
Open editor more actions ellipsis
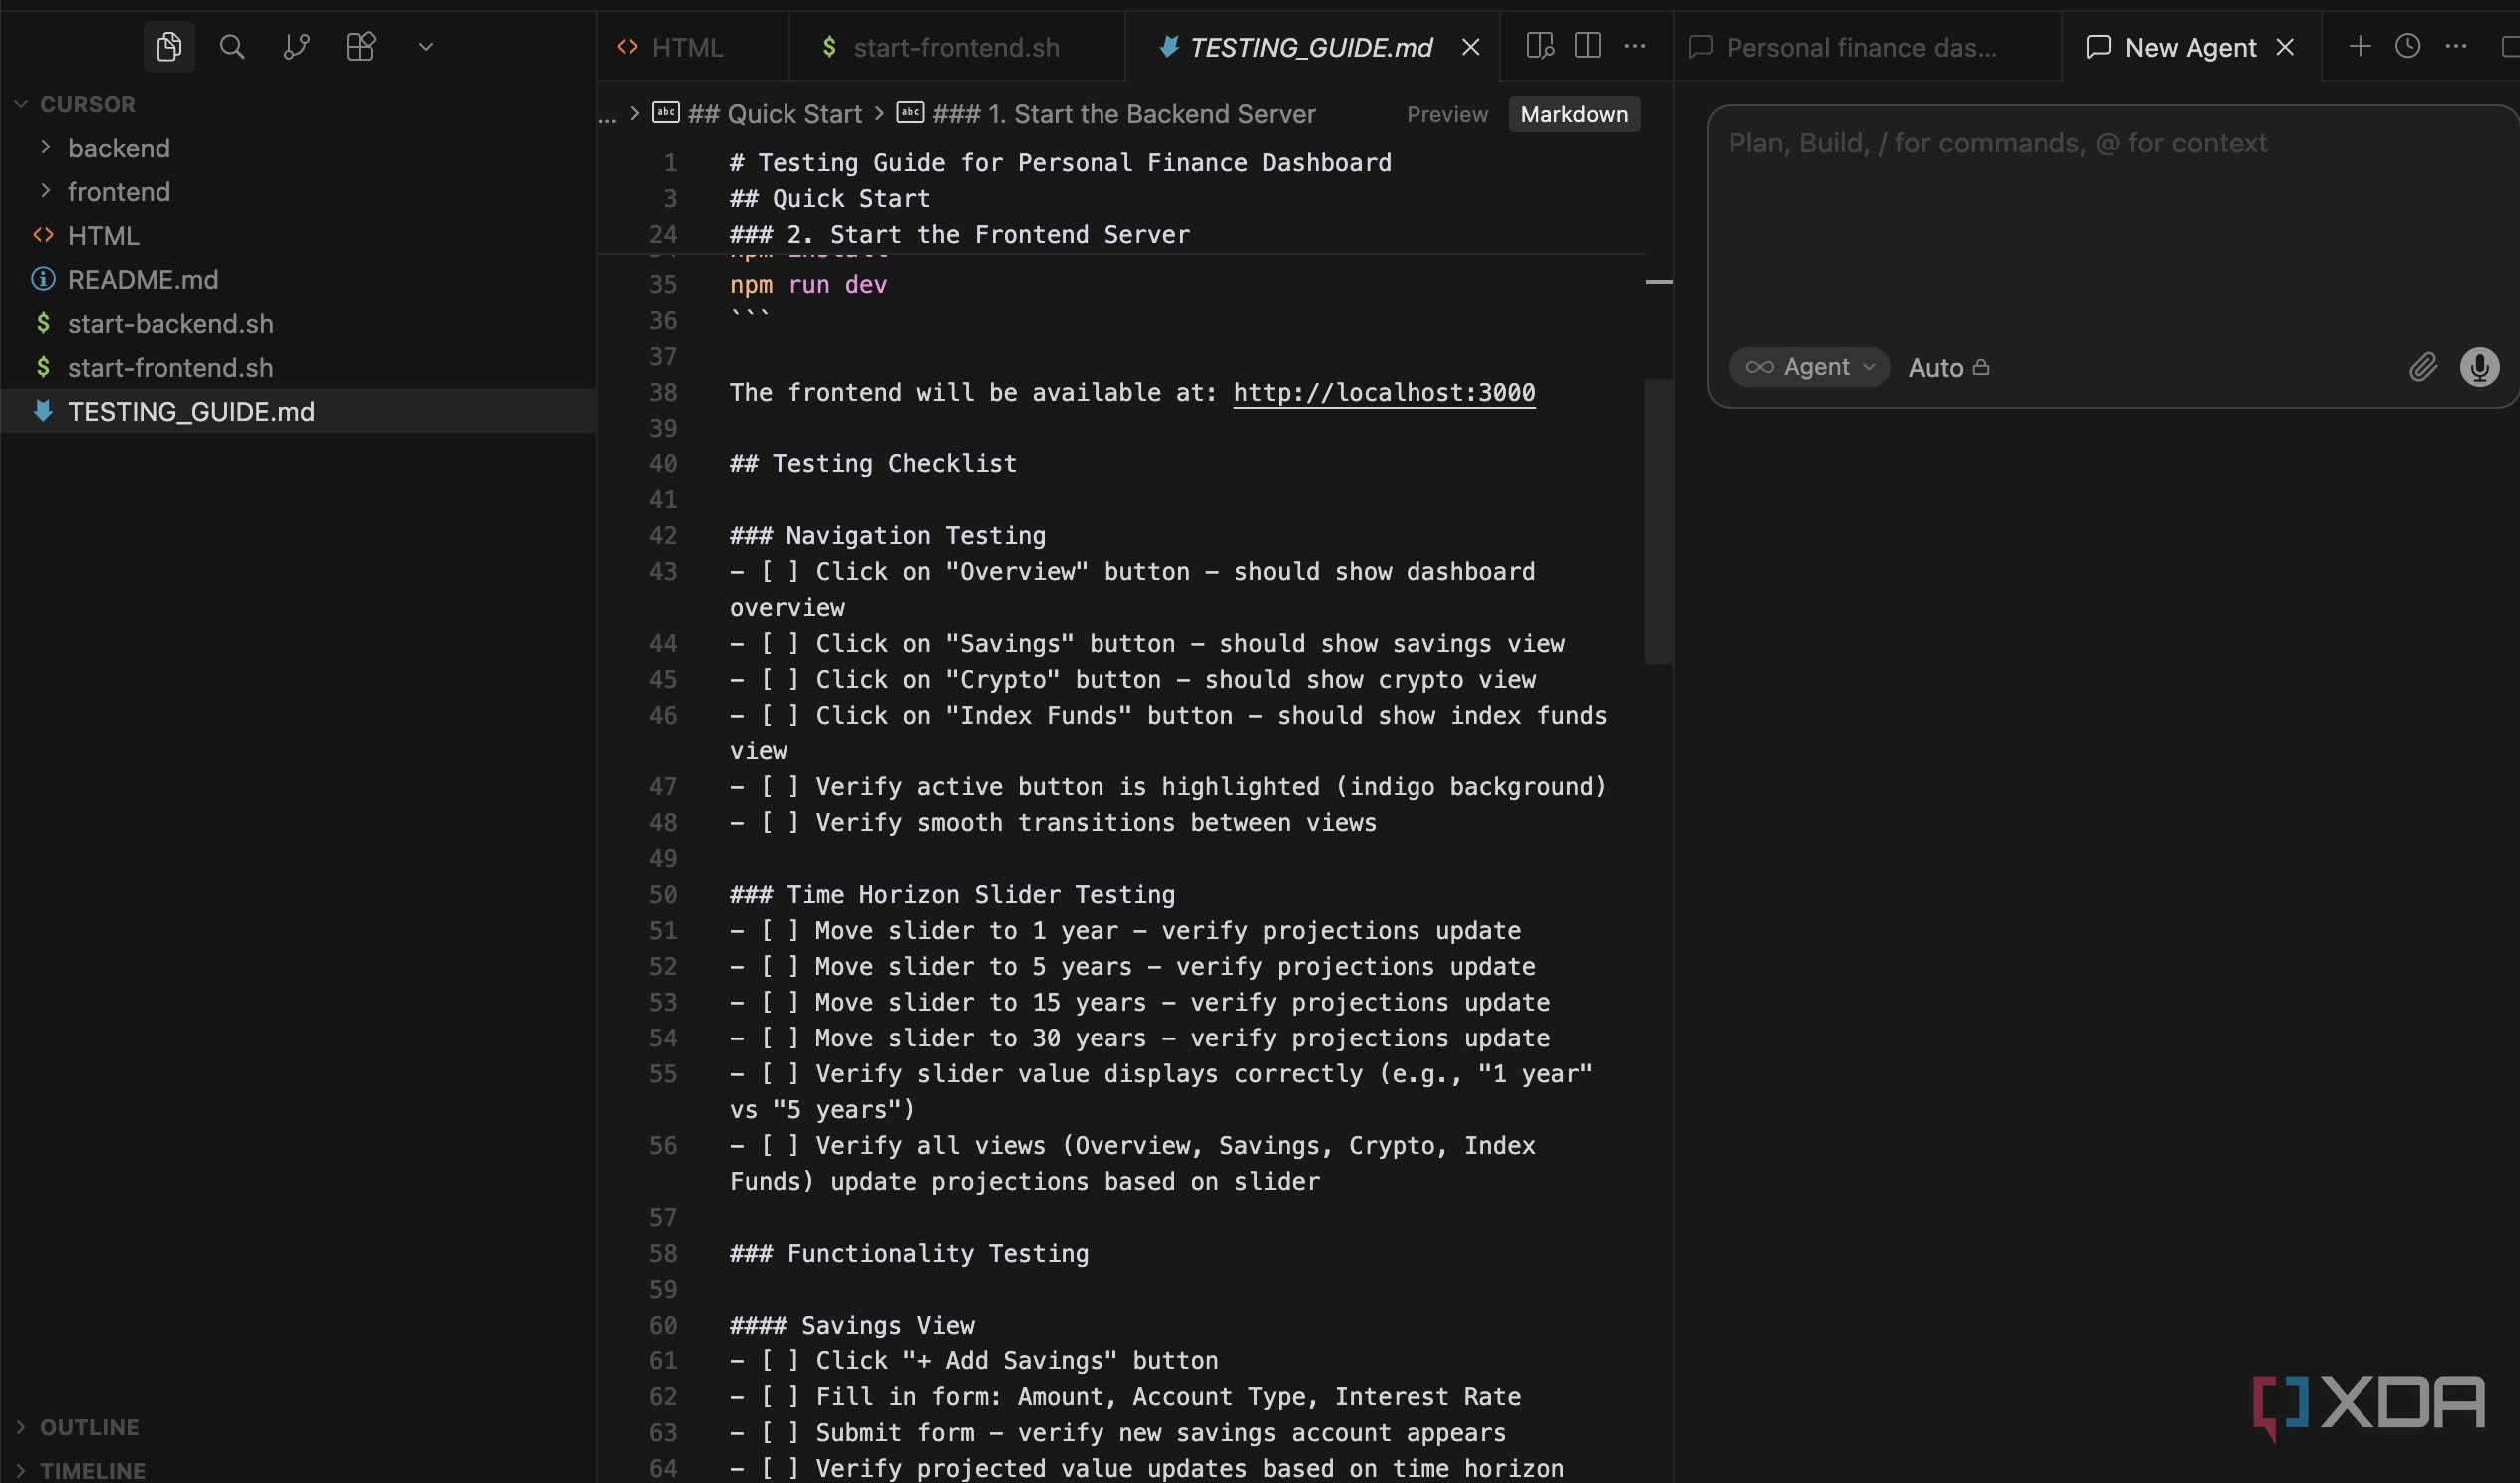pyautogui.click(x=1634, y=46)
